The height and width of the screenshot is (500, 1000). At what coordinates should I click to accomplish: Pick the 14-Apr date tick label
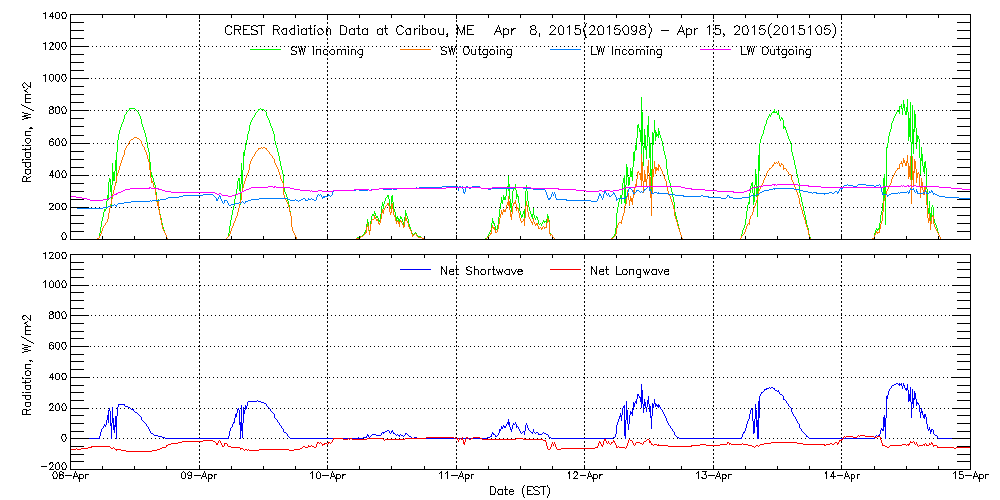click(842, 477)
